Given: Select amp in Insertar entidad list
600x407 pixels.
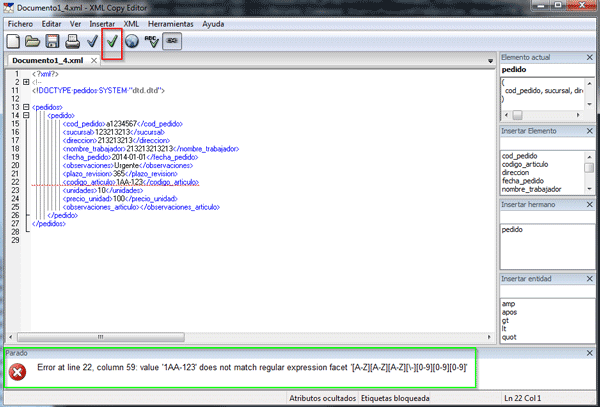Looking at the screenshot, I should [x=509, y=301].
